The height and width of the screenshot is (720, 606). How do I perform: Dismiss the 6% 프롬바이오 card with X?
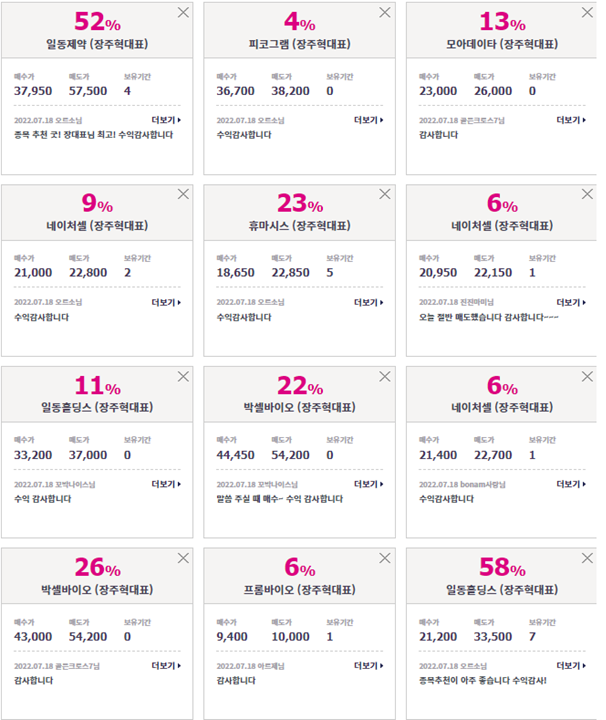coord(385,558)
